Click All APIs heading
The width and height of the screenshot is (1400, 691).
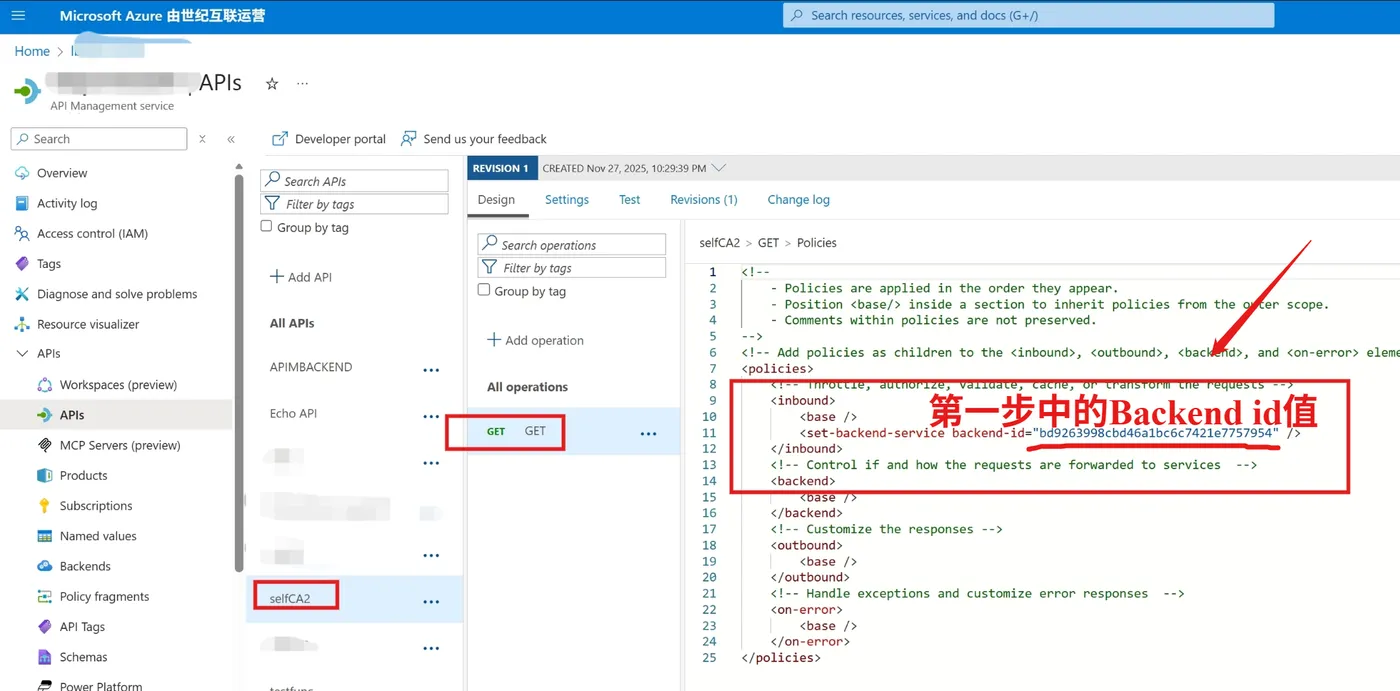(292, 323)
